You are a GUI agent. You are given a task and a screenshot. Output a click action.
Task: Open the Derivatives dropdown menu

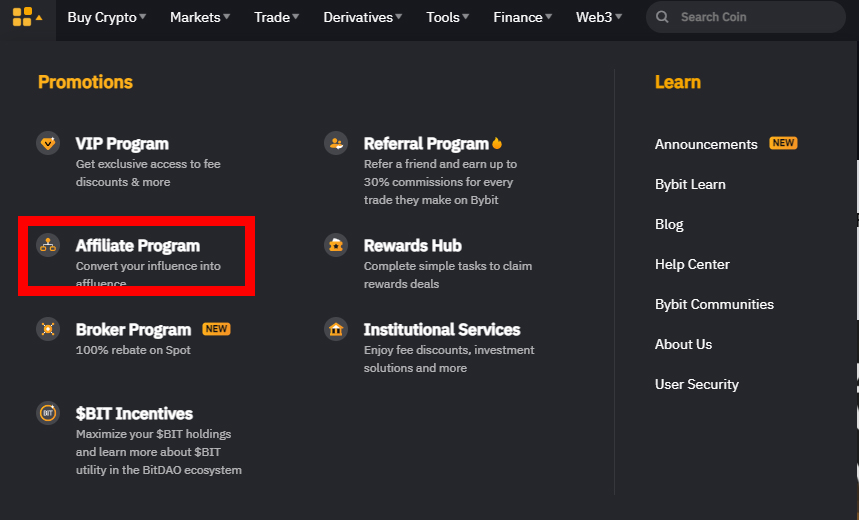click(x=363, y=17)
